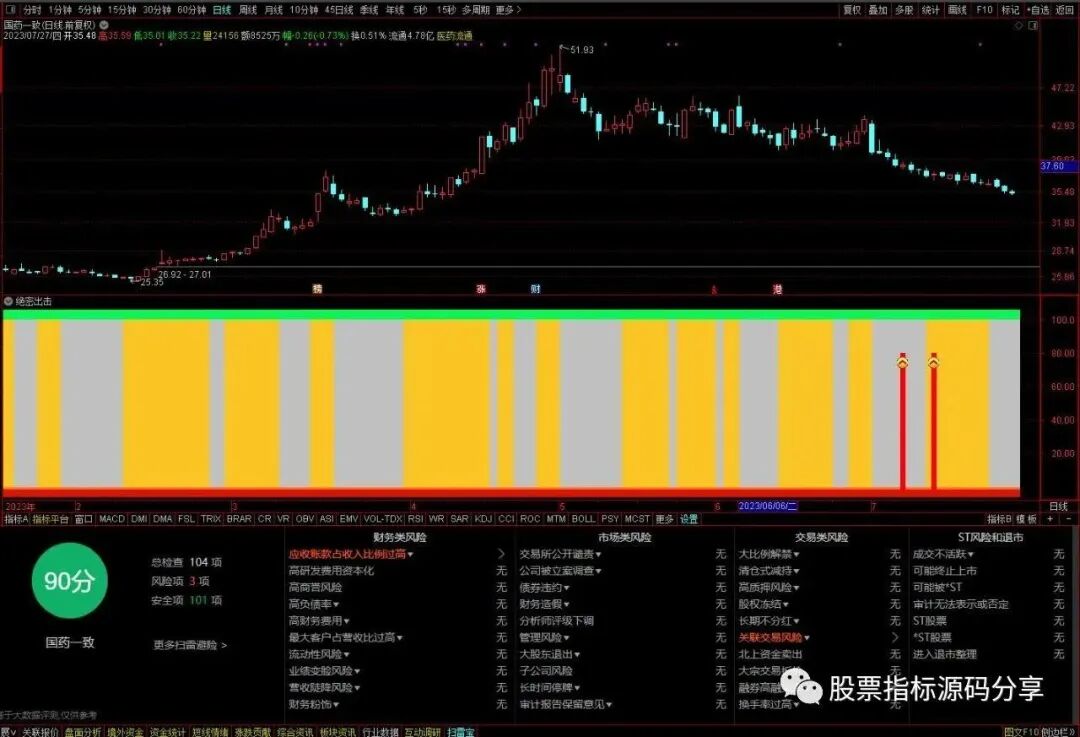Select KDJ indicator
Screen dimensions: 1080x737
tap(484, 519)
